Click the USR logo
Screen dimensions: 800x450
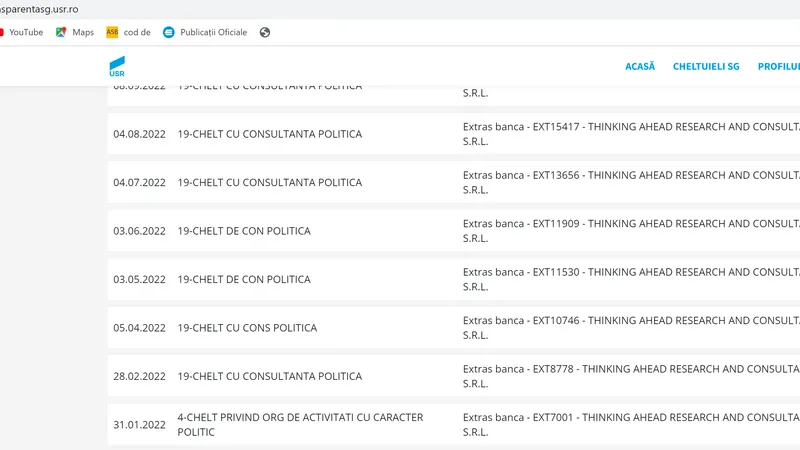tap(117, 66)
